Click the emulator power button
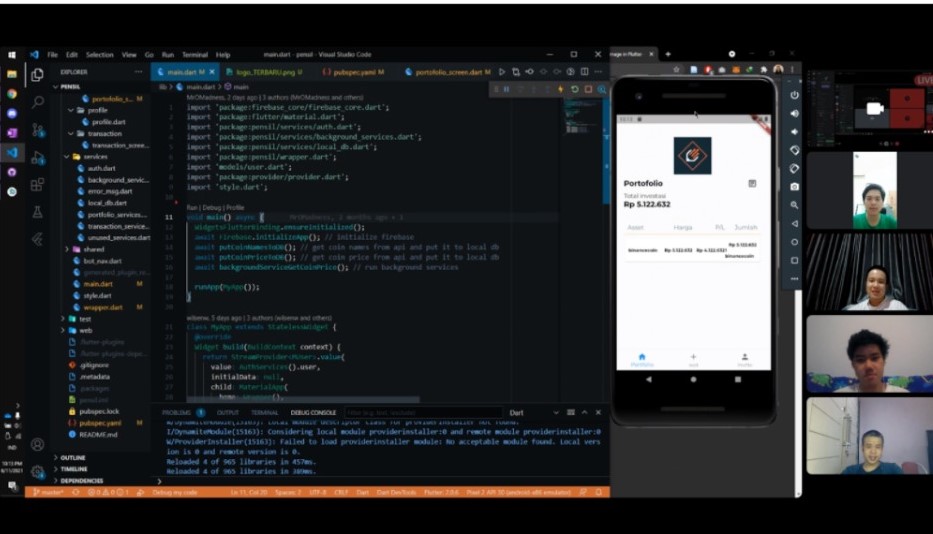The width and height of the screenshot is (933, 534). tap(794, 95)
